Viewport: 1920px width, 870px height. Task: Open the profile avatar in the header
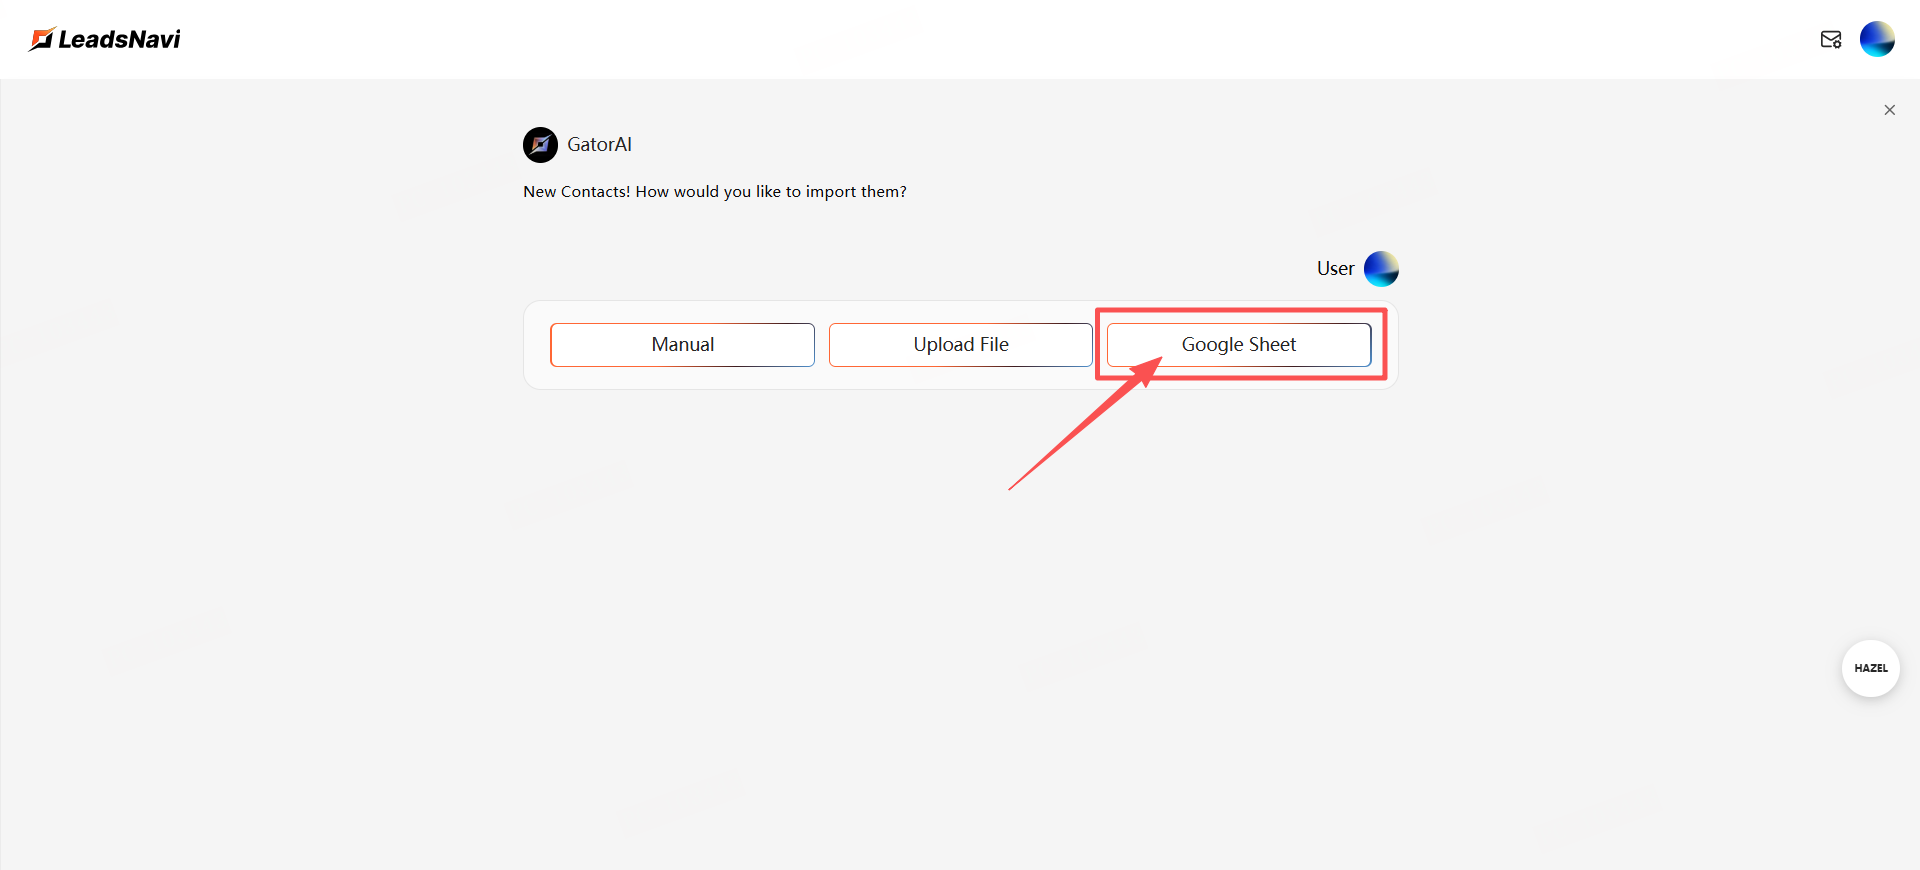[1877, 39]
